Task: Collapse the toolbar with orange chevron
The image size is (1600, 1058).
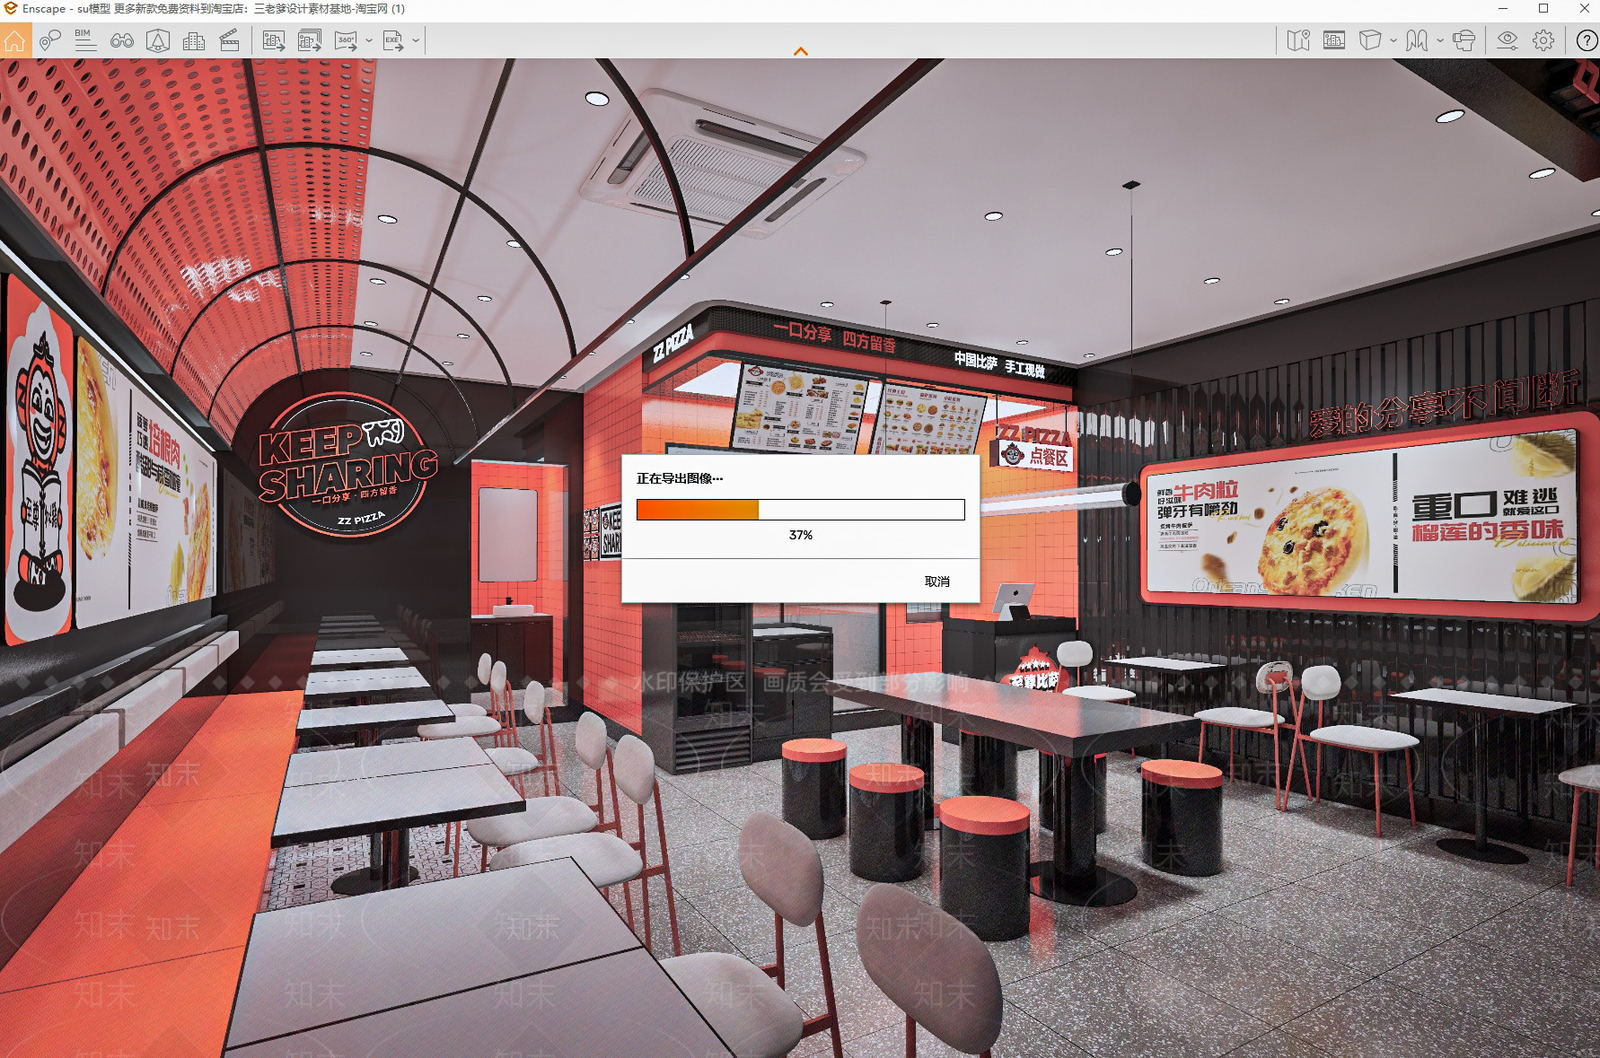Action: [x=800, y=51]
